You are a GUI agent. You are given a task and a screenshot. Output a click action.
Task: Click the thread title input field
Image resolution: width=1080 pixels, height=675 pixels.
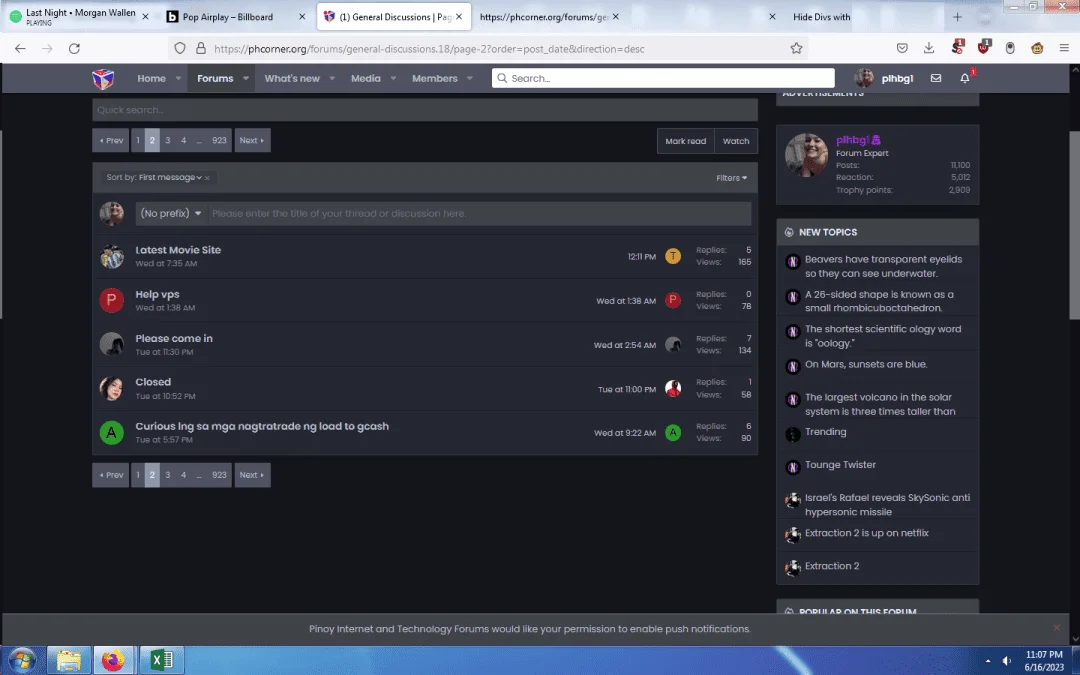point(479,214)
